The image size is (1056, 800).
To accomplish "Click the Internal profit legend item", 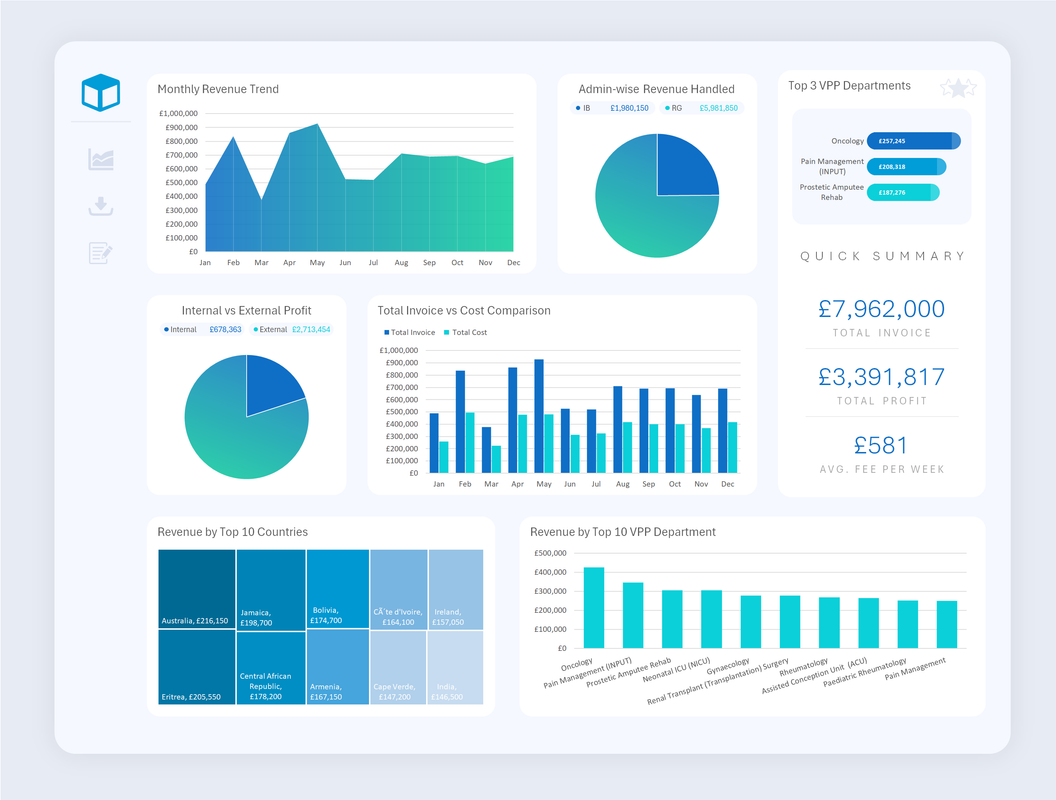I will tap(202, 329).
